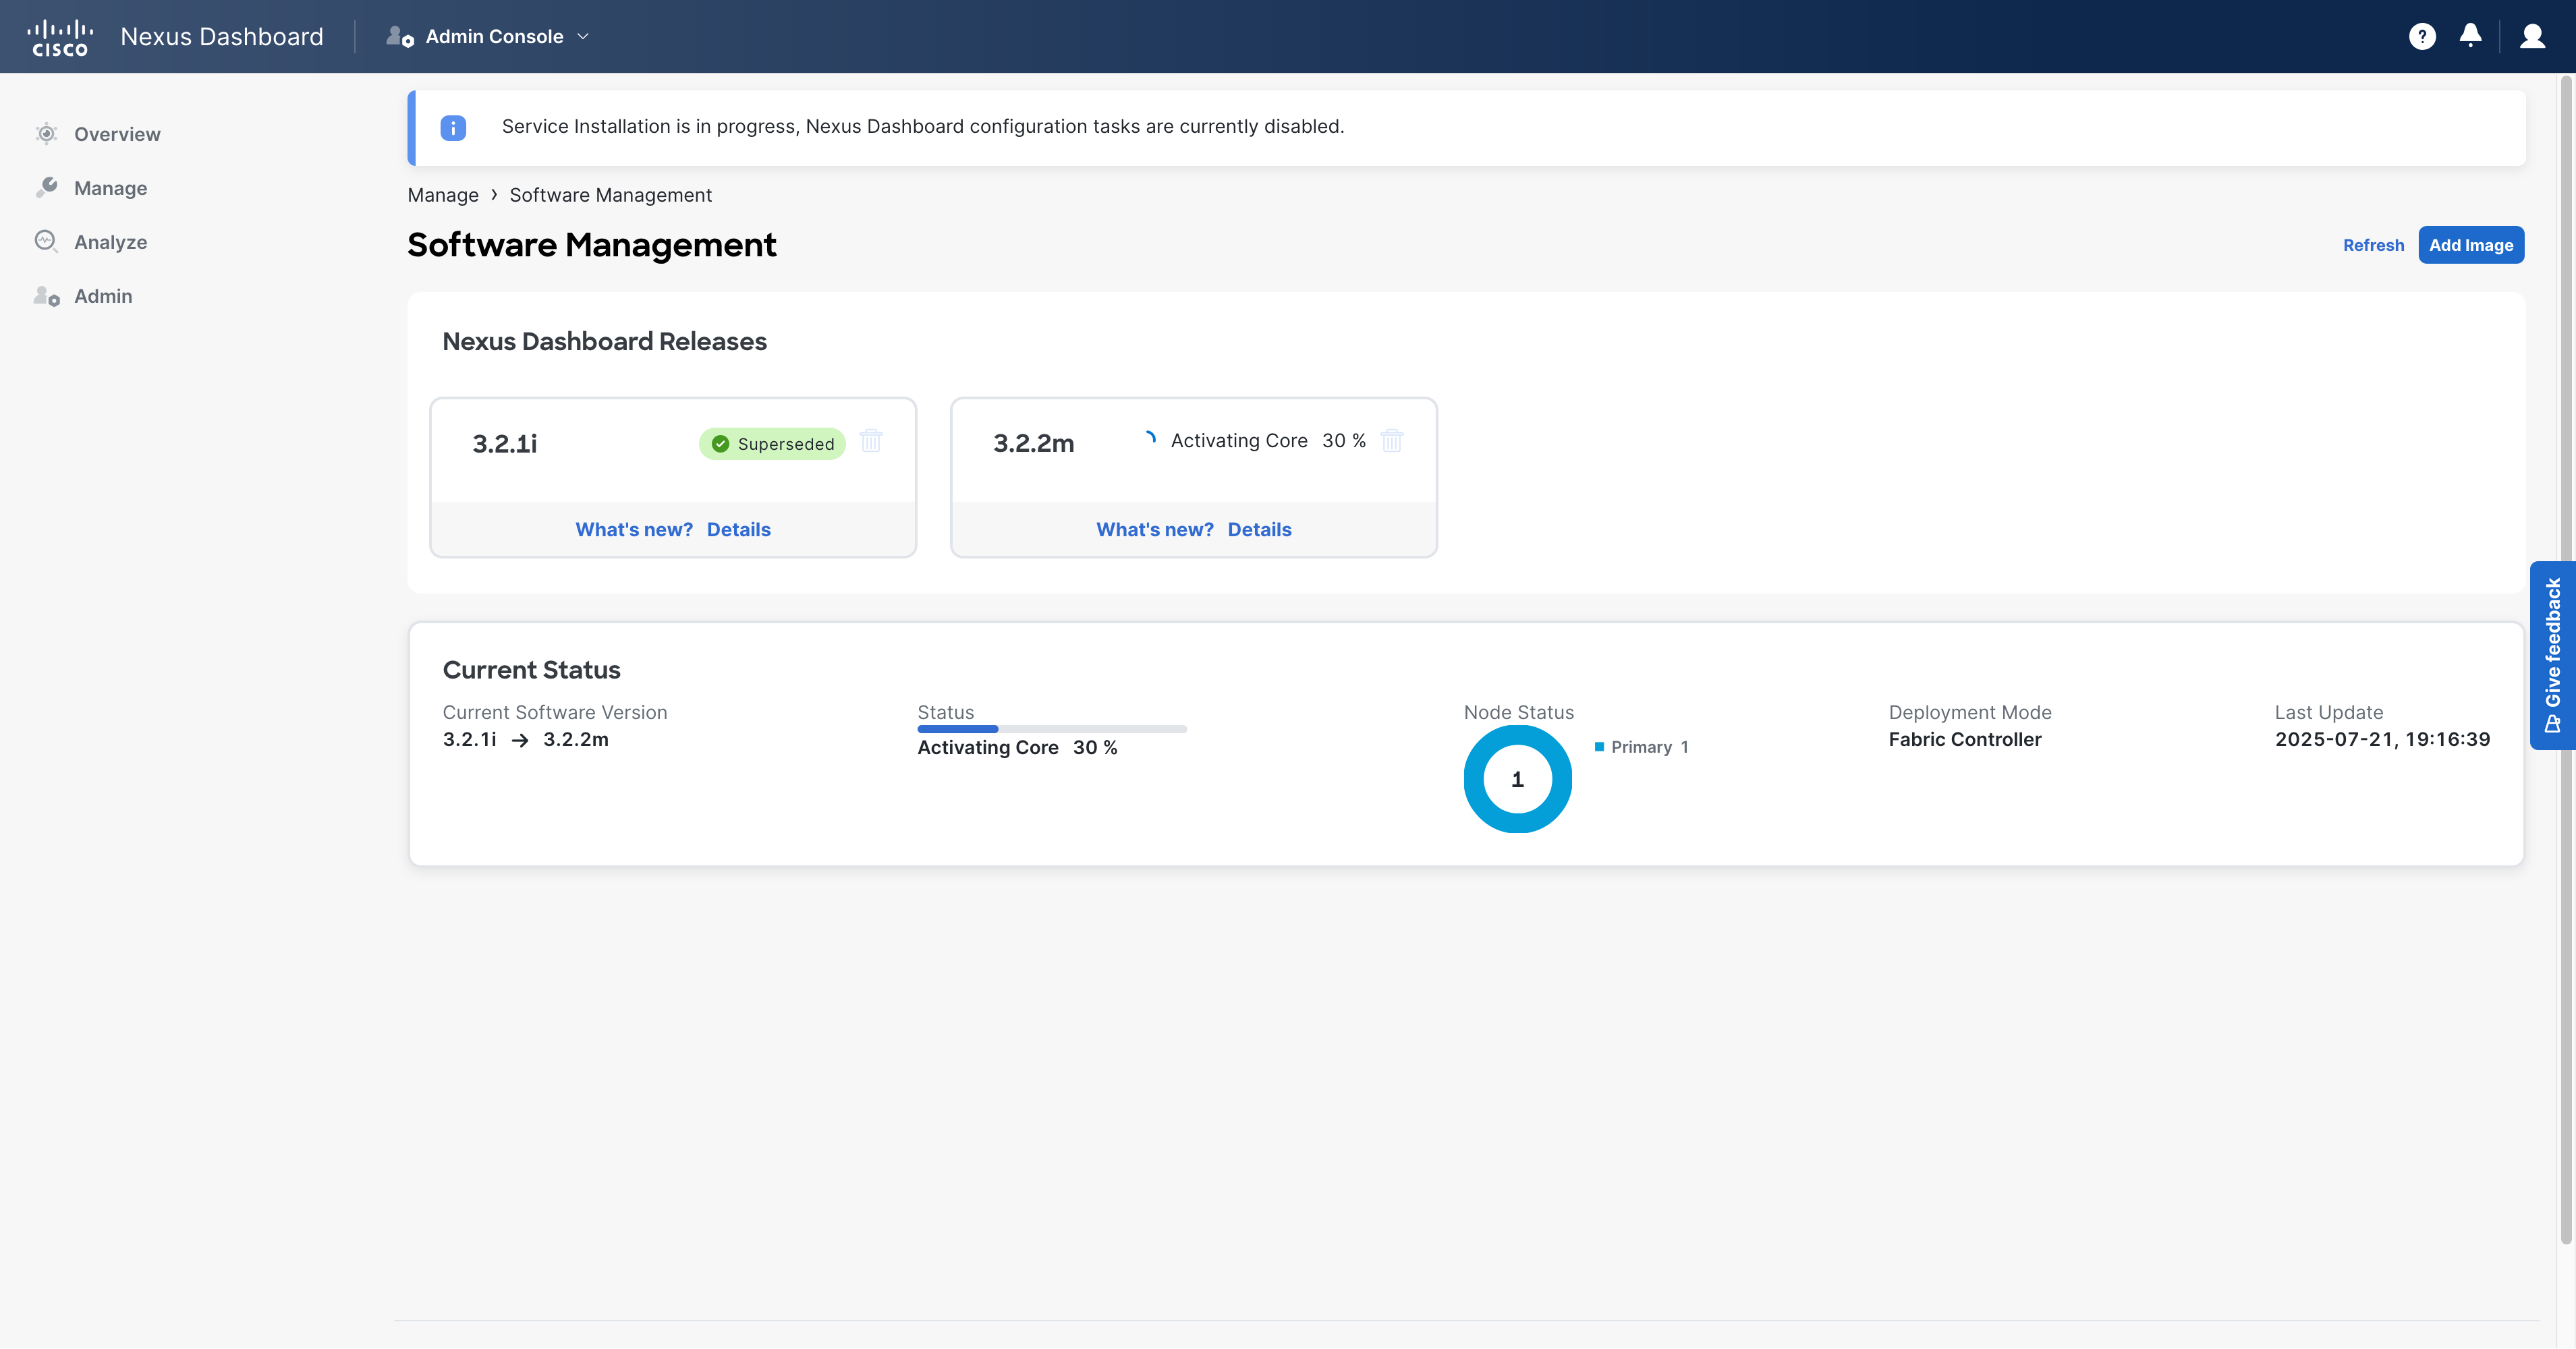
Task: Click the Give feedback icon
Action: click(x=2553, y=724)
